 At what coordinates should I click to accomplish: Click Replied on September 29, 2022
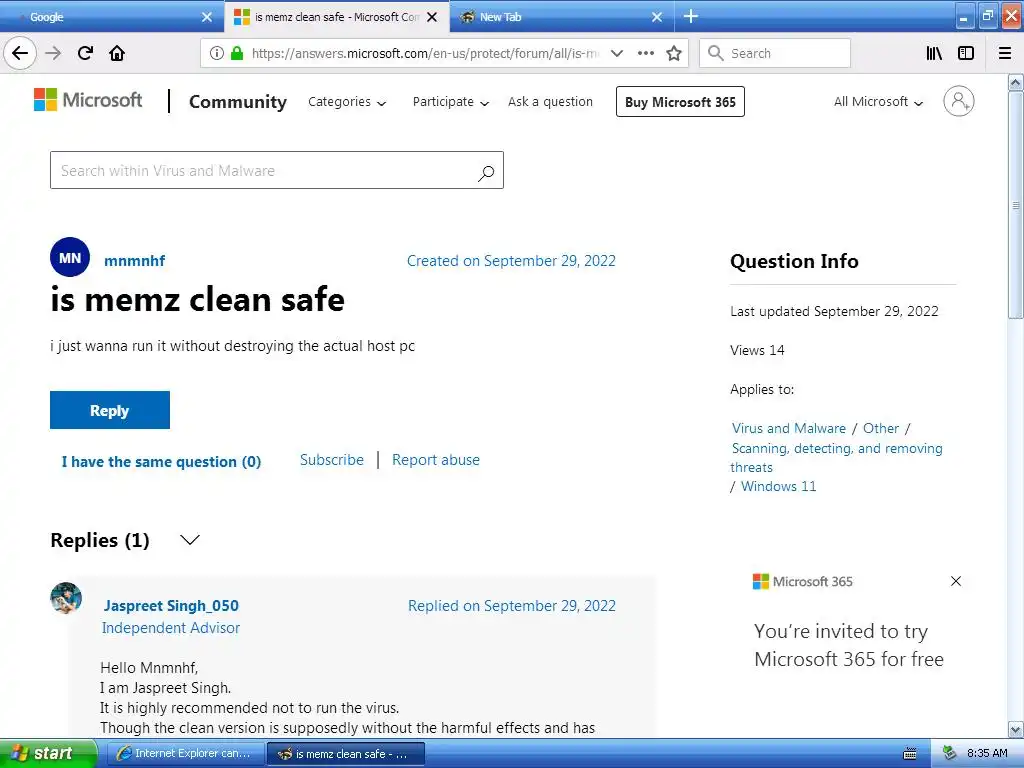[x=512, y=605]
